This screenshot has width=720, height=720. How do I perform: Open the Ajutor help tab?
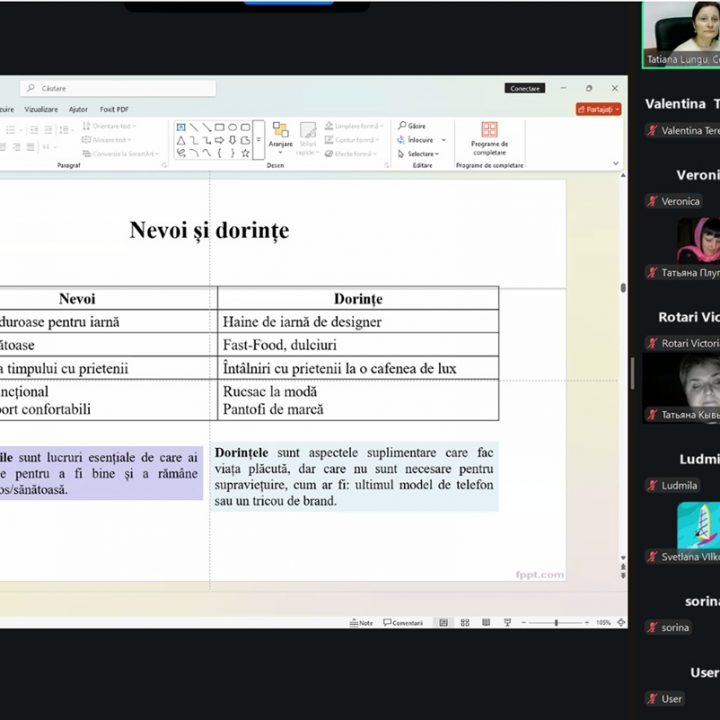[78, 109]
